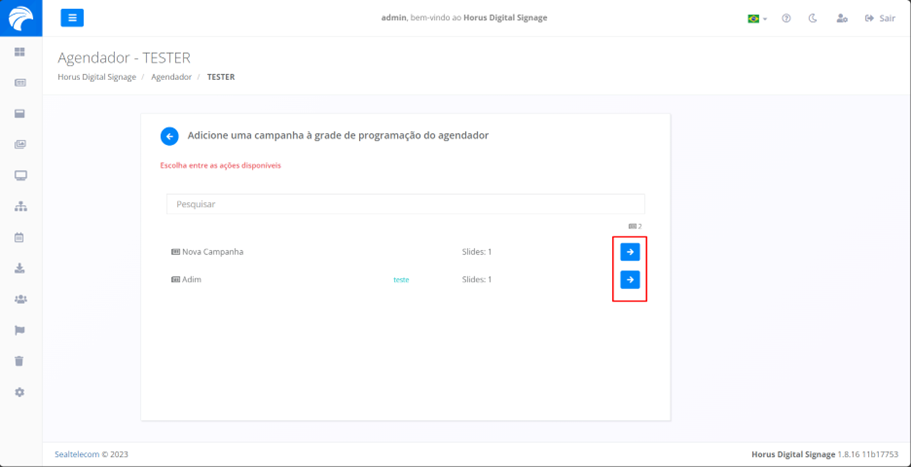The height and width of the screenshot is (467, 911).
Task: Open the monitor/players icon in sidebar
Action: coord(20,176)
